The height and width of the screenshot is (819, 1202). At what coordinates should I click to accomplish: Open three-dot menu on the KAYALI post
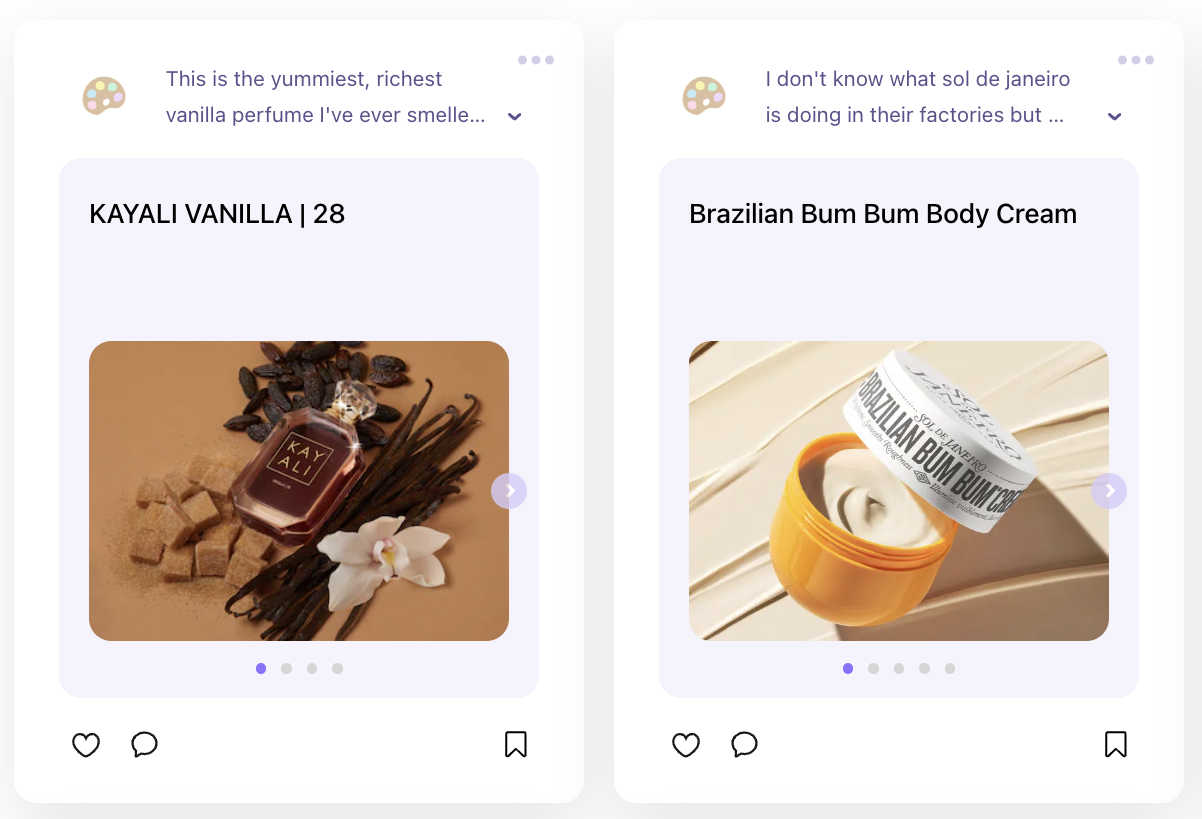tap(536, 60)
